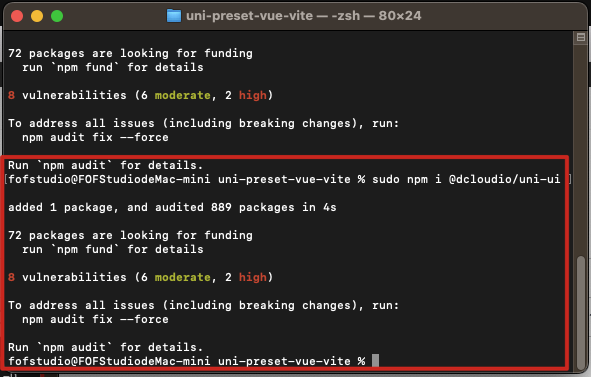This screenshot has width=591, height=377.
Task: Click the closing bracket mark after uni-ui command
Action: tap(570, 179)
